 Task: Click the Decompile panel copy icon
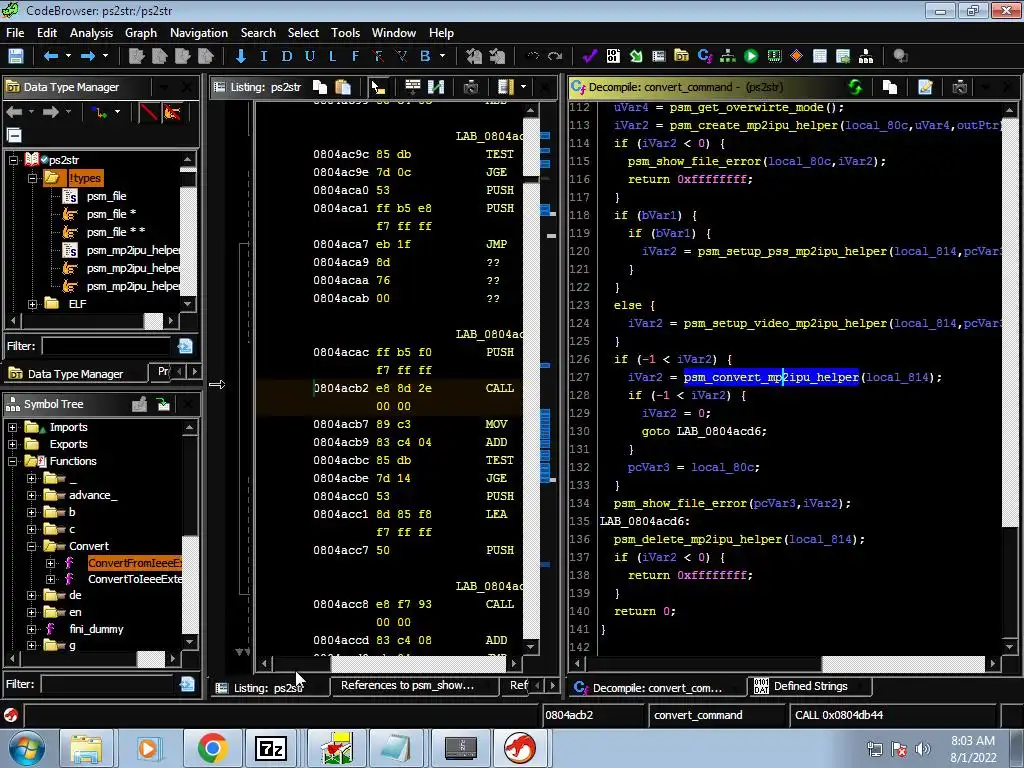[x=889, y=87]
